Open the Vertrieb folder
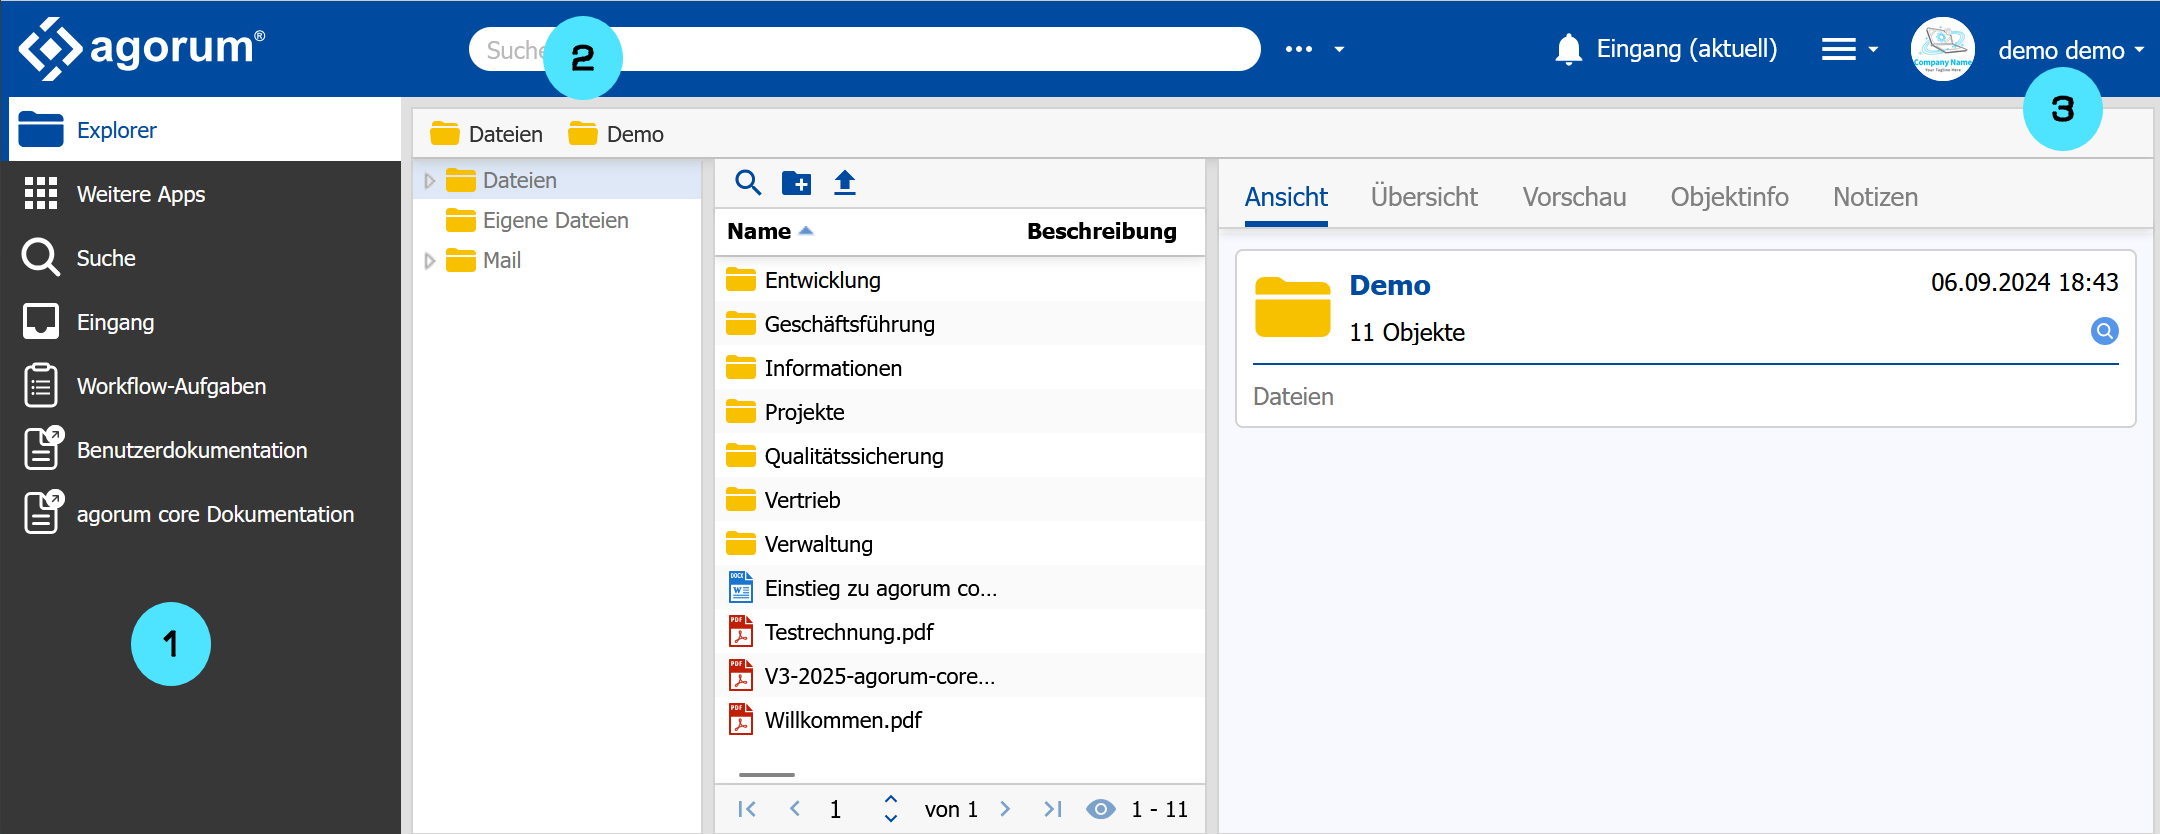Viewport: 2160px width, 834px height. [960, 500]
